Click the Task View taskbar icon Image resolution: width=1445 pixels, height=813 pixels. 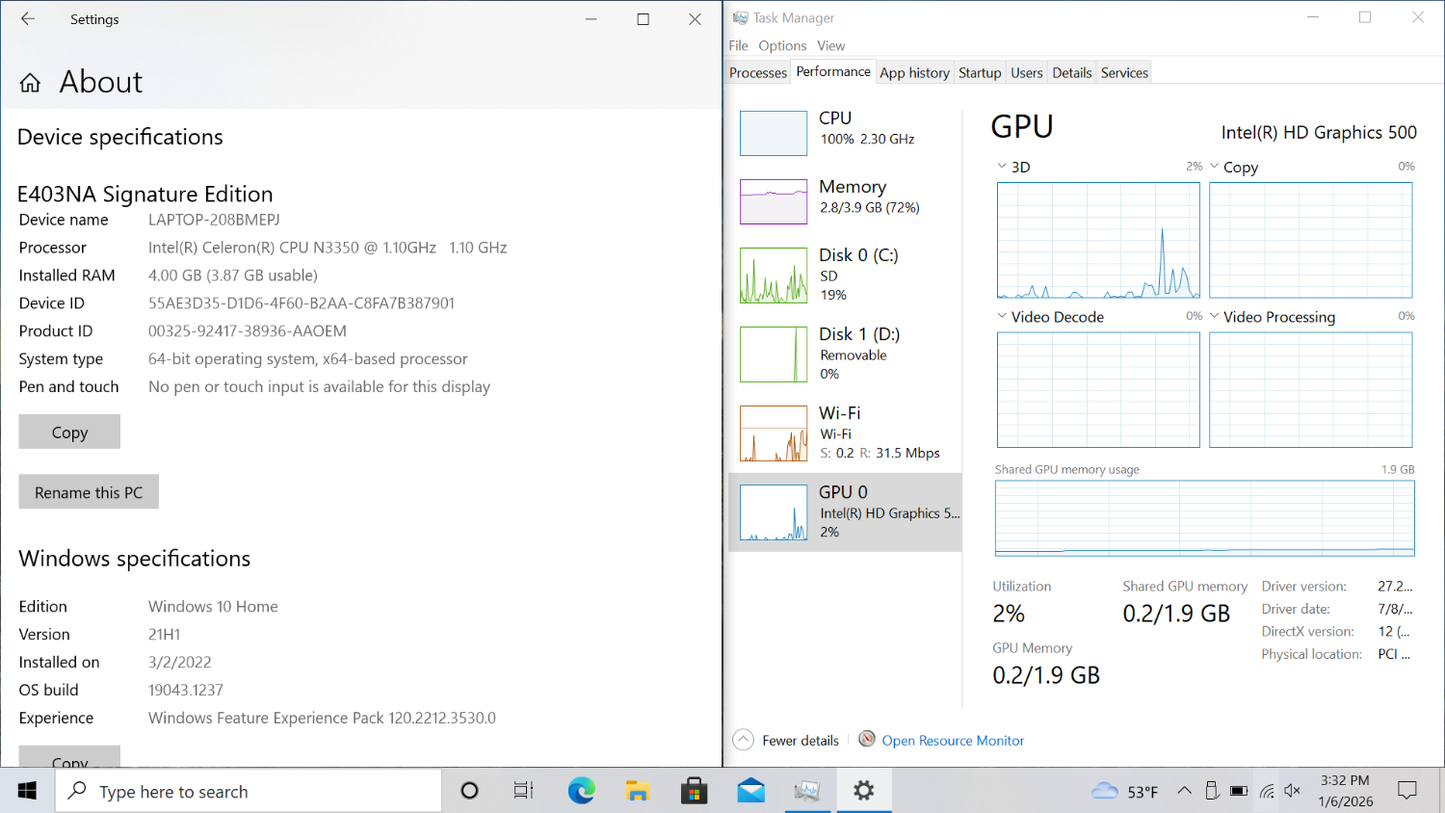(x=523, y=791)
